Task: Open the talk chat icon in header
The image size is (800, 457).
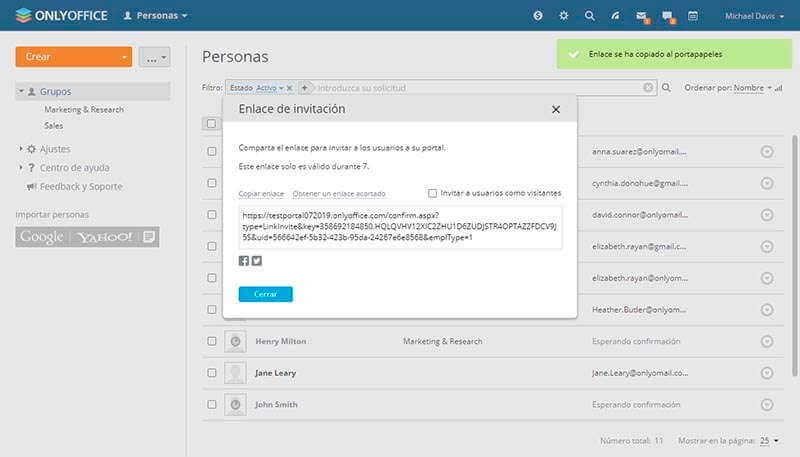Action: [x=668, y=16]
